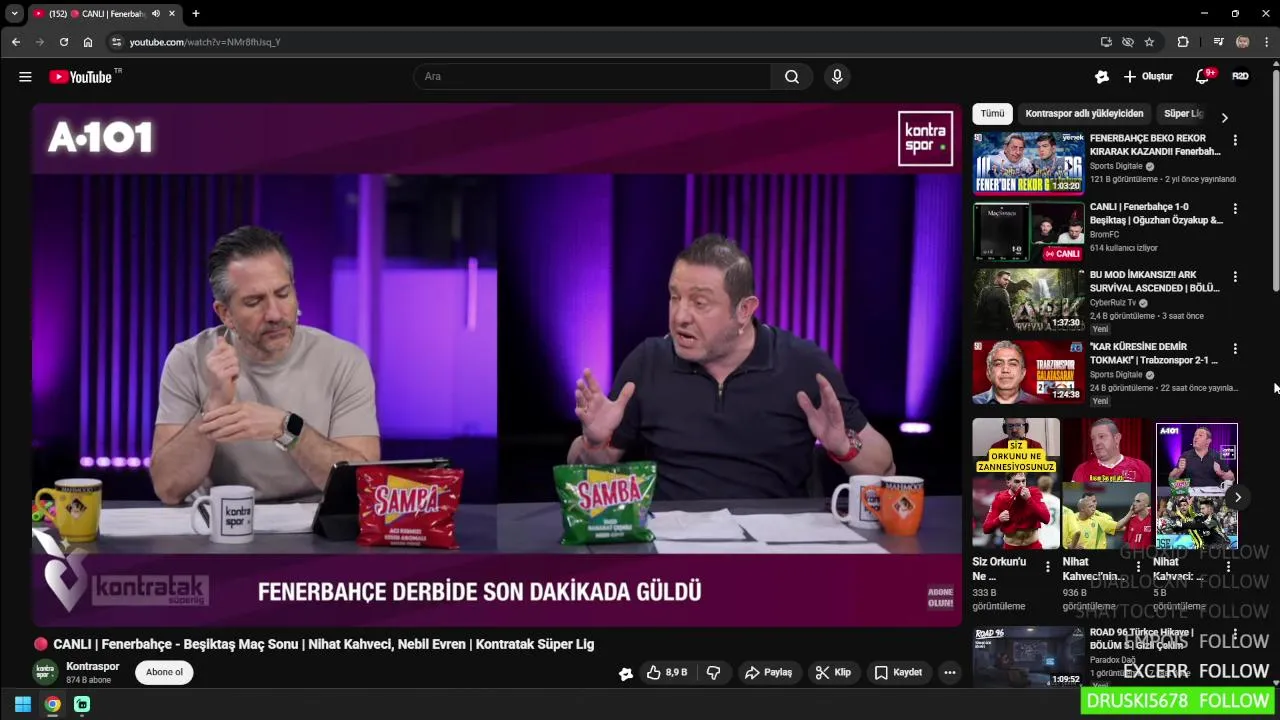Save video with the Kaydet button

[x=898, y=673]
